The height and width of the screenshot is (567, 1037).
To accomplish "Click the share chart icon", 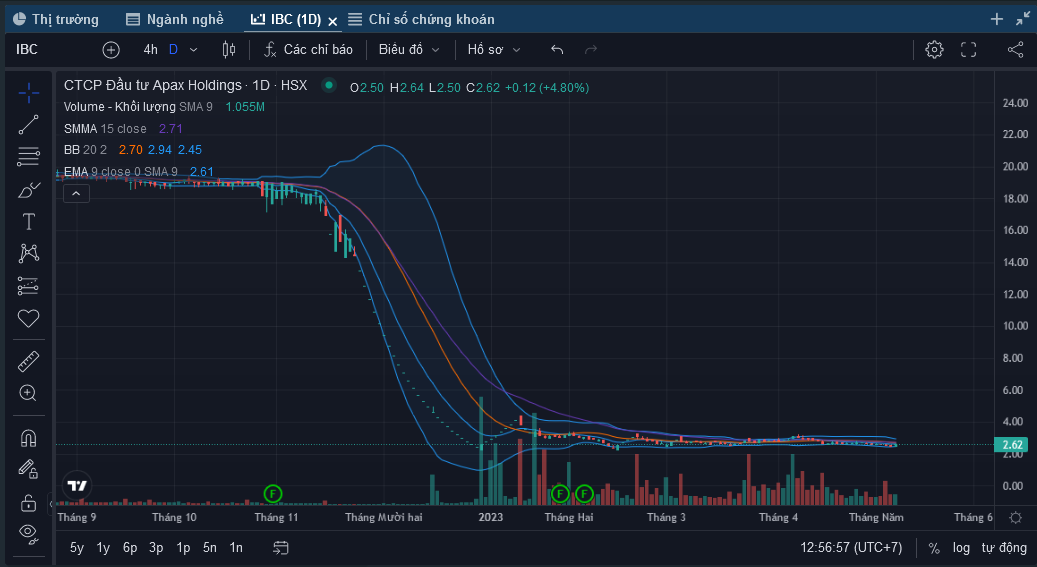I will [1015, 50].
